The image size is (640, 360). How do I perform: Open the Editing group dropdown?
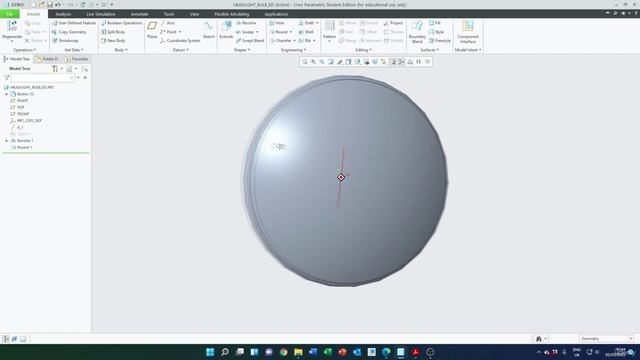363,50
